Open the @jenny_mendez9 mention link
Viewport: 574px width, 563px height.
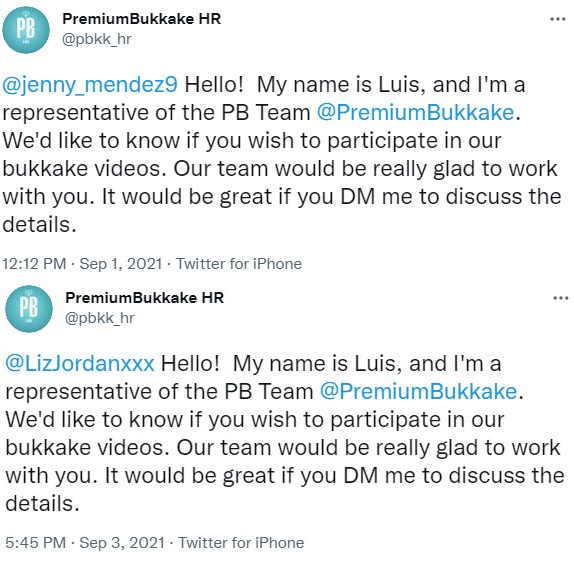(x=90, y=85)
